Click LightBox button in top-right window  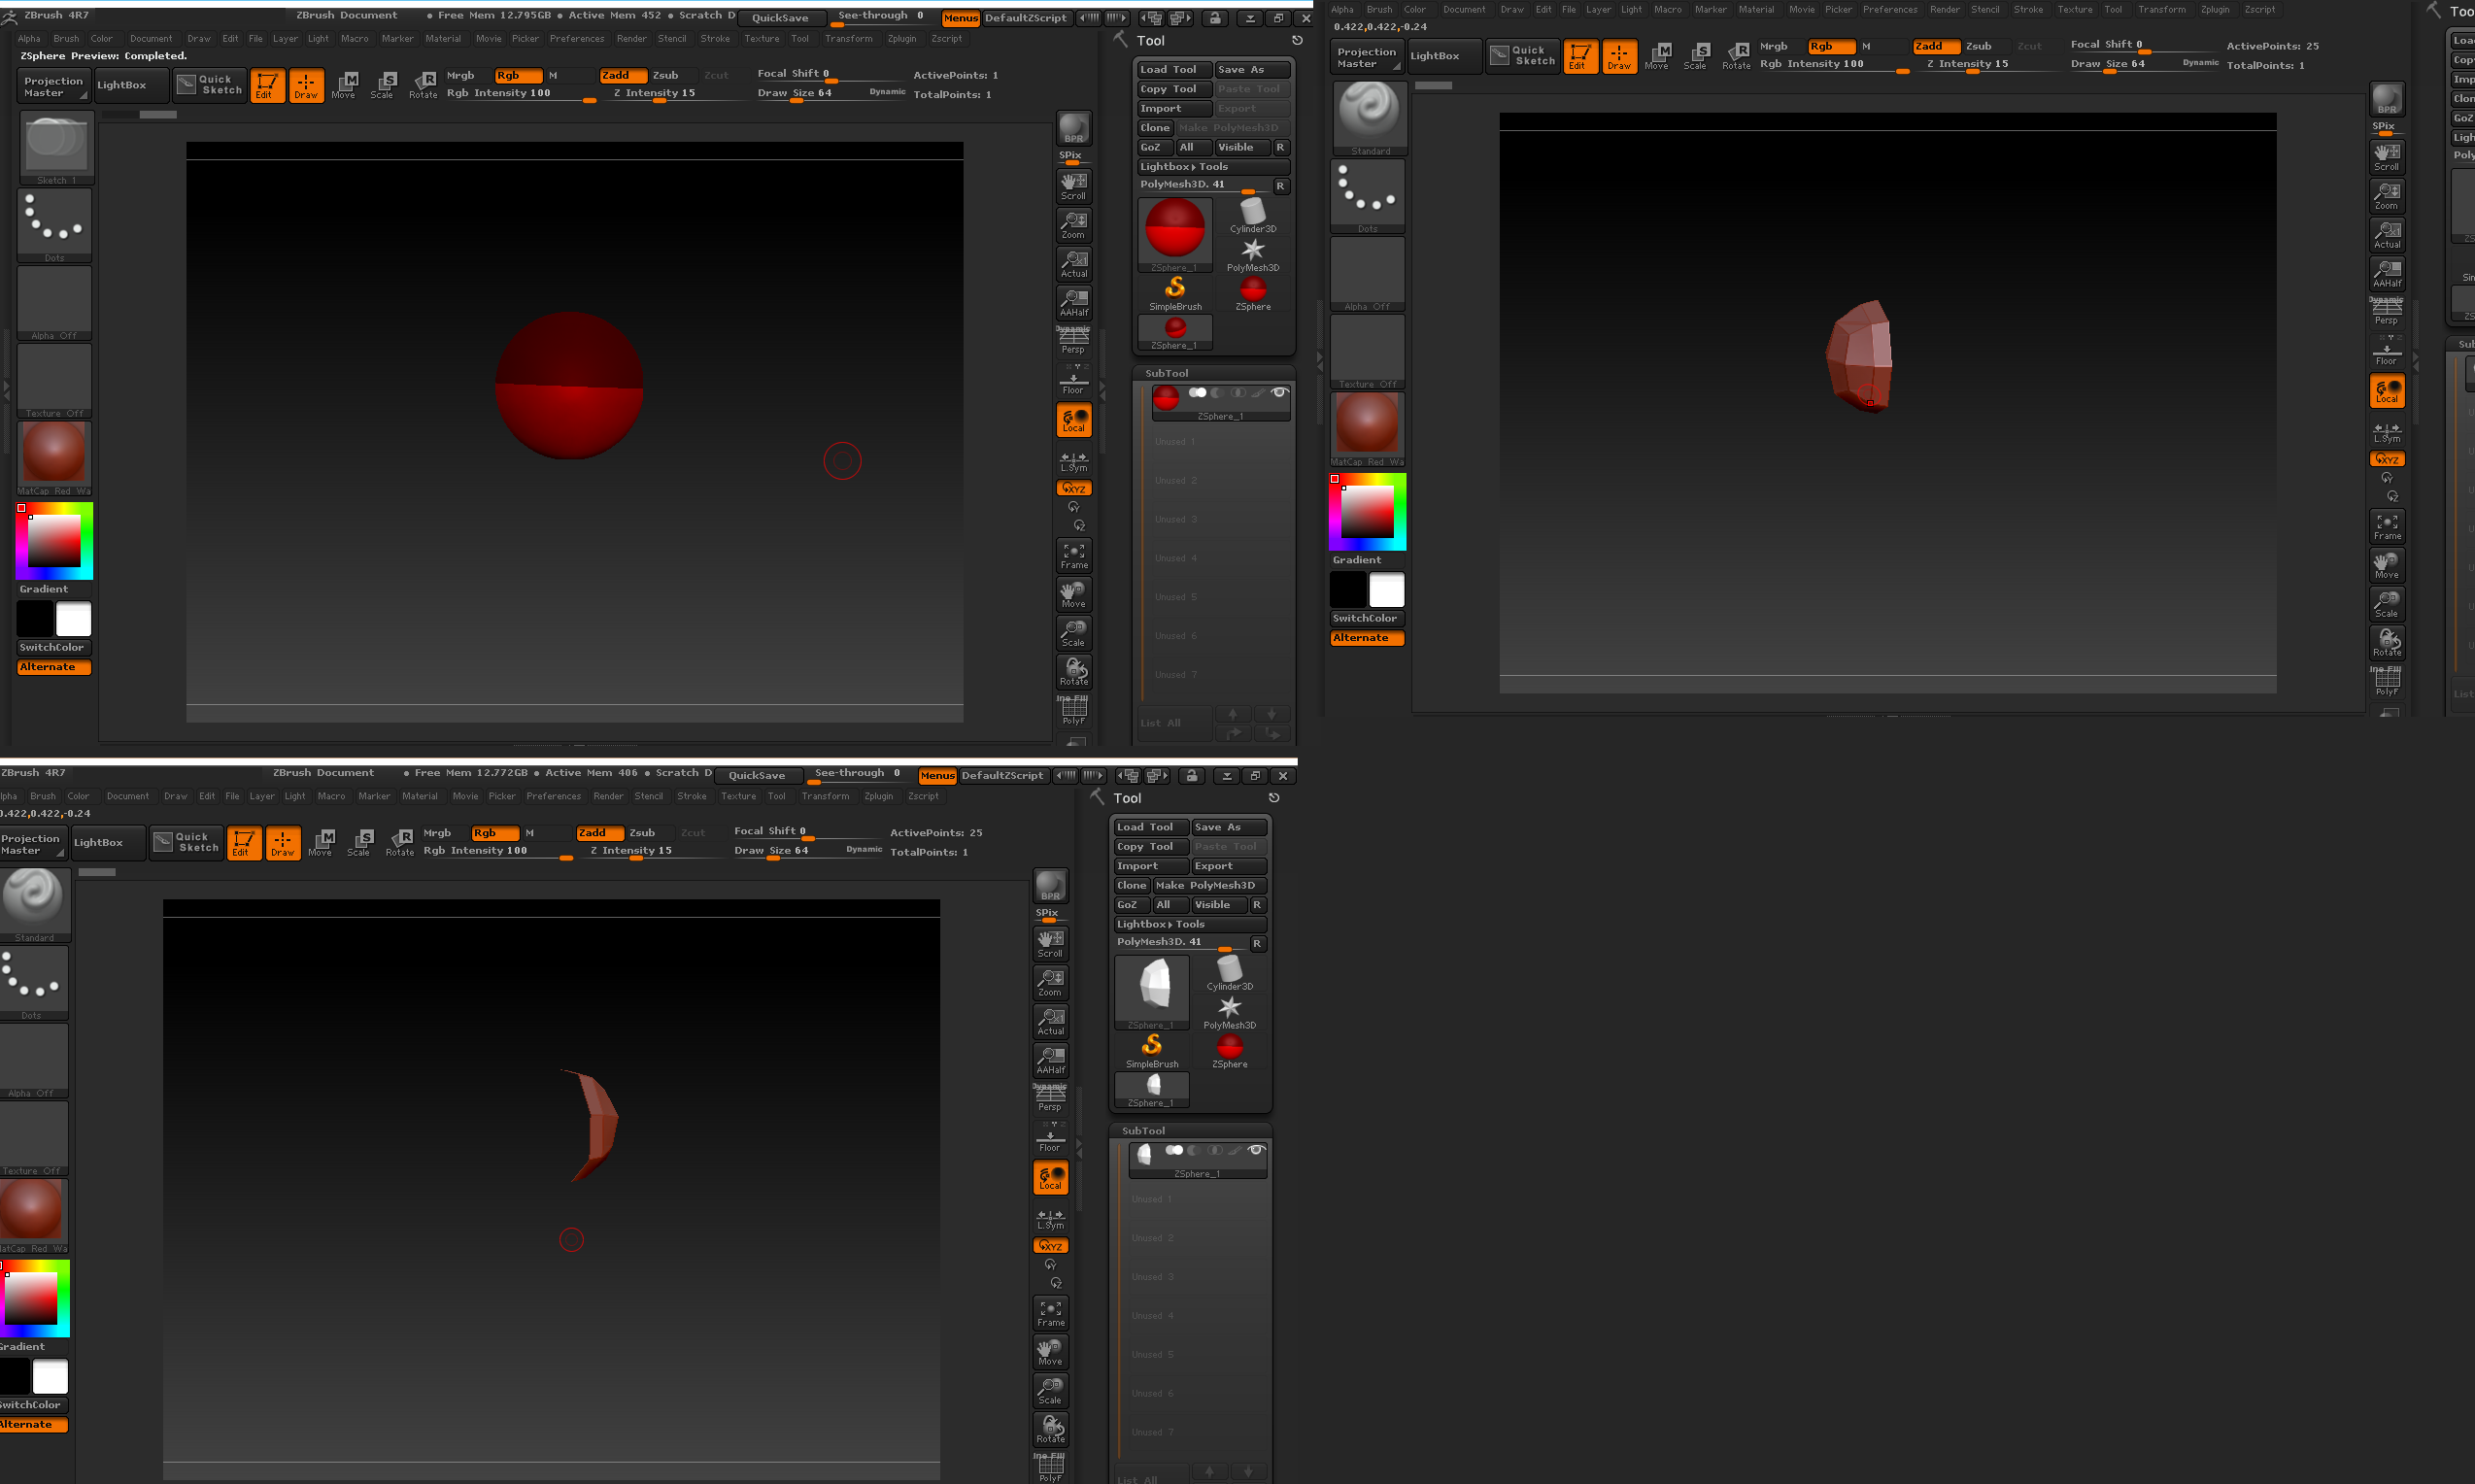pos(1443,56)
